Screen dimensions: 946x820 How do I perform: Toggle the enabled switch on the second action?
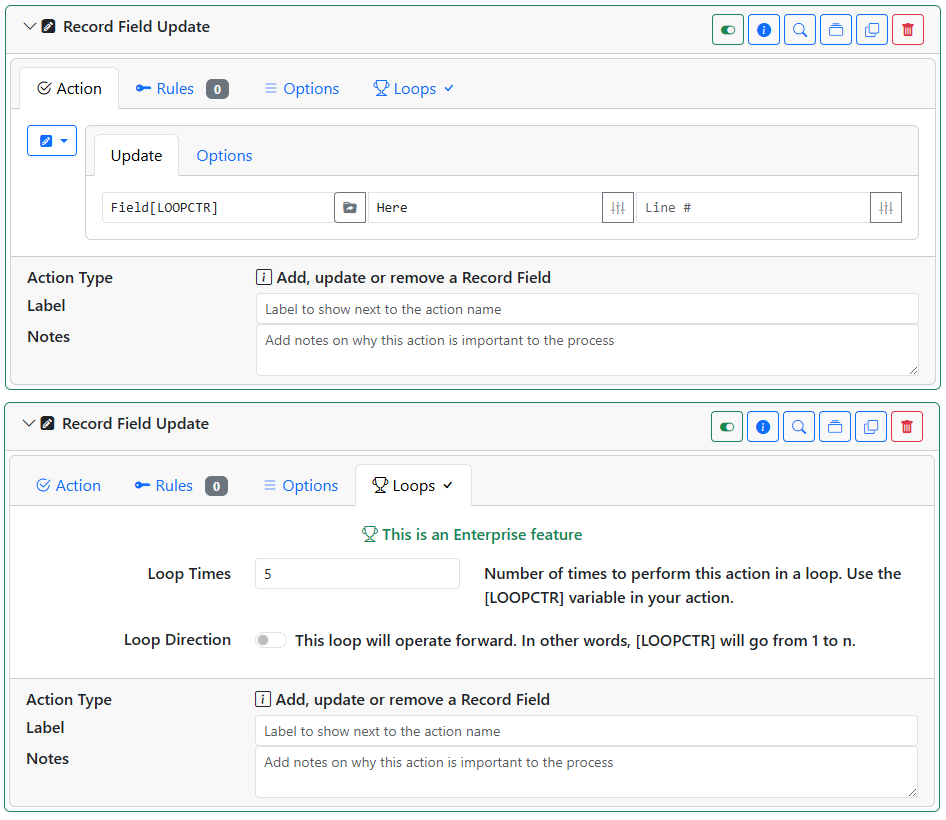pyautogui.click(x=726, y=427)
